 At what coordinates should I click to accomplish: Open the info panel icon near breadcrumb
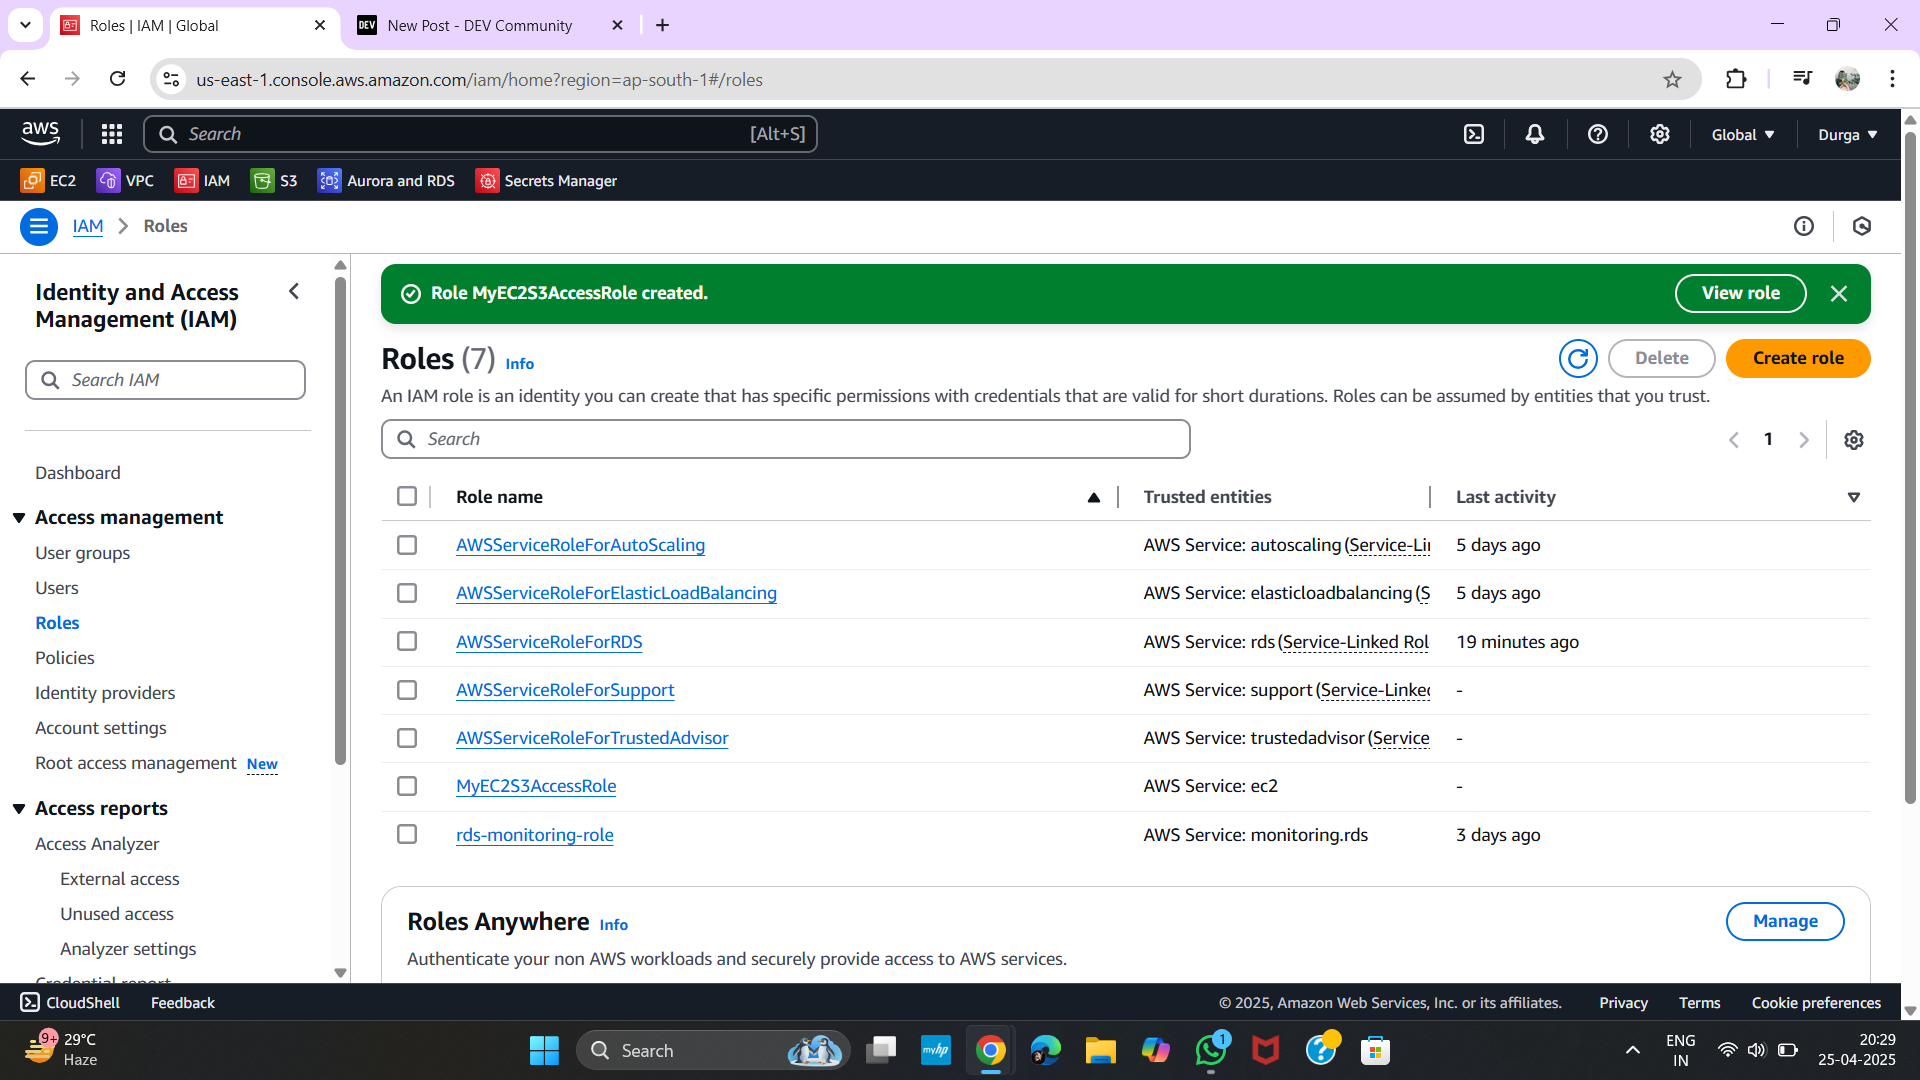click(x=1804, y=227)
